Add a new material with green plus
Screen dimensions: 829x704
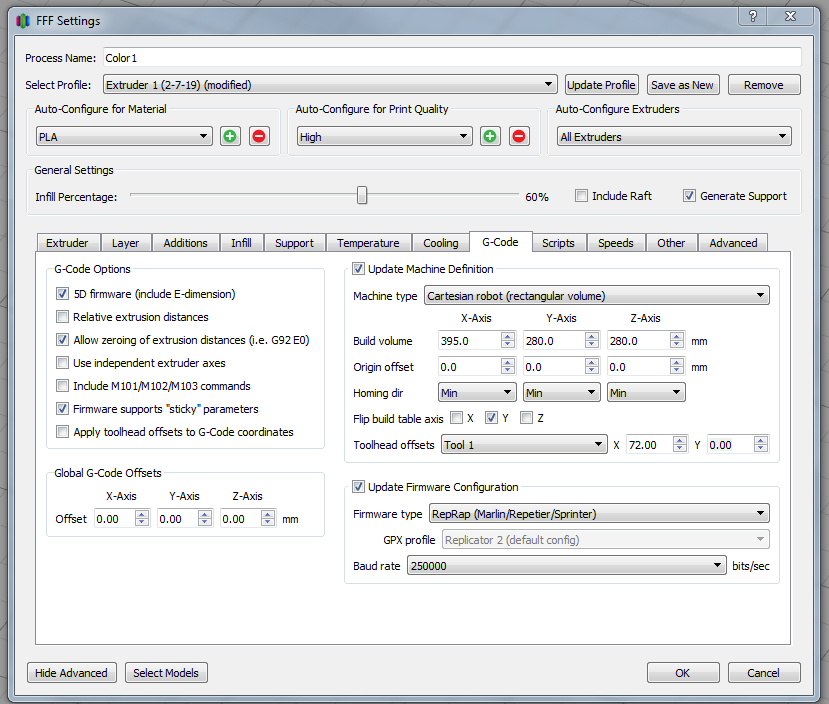[230, 136]
